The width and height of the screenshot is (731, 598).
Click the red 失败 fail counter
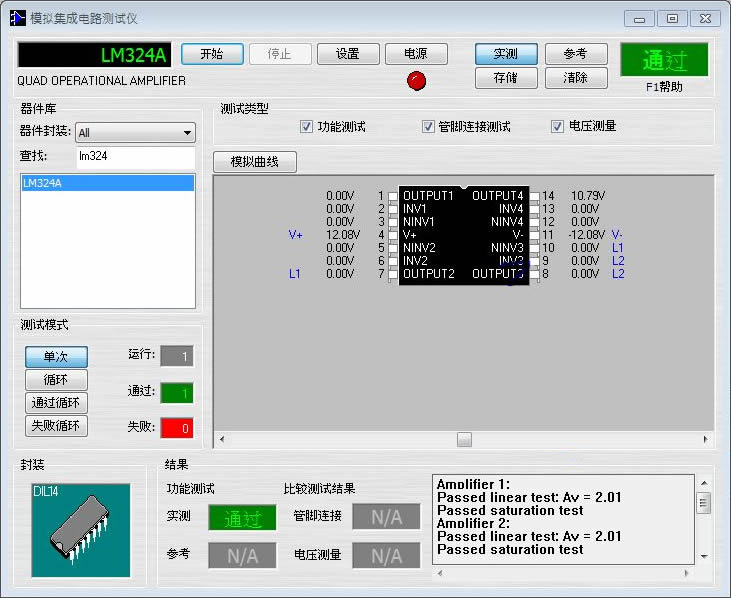[177, 428]
